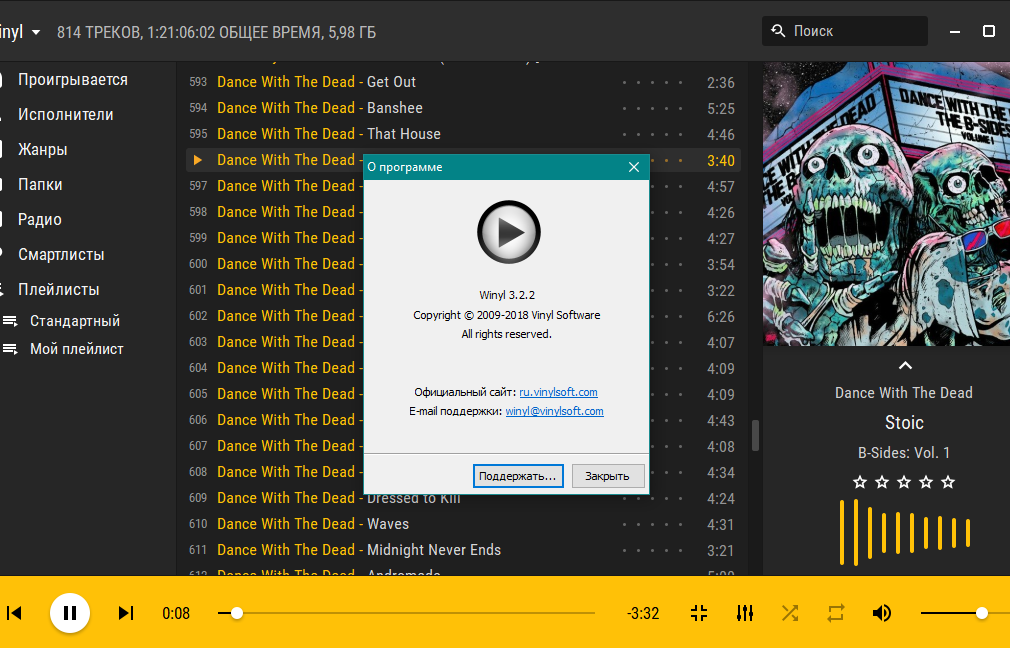The height and width of the screenshot is (648, 1010).
Task: Maximize the Winyl window
Action: 989,31
